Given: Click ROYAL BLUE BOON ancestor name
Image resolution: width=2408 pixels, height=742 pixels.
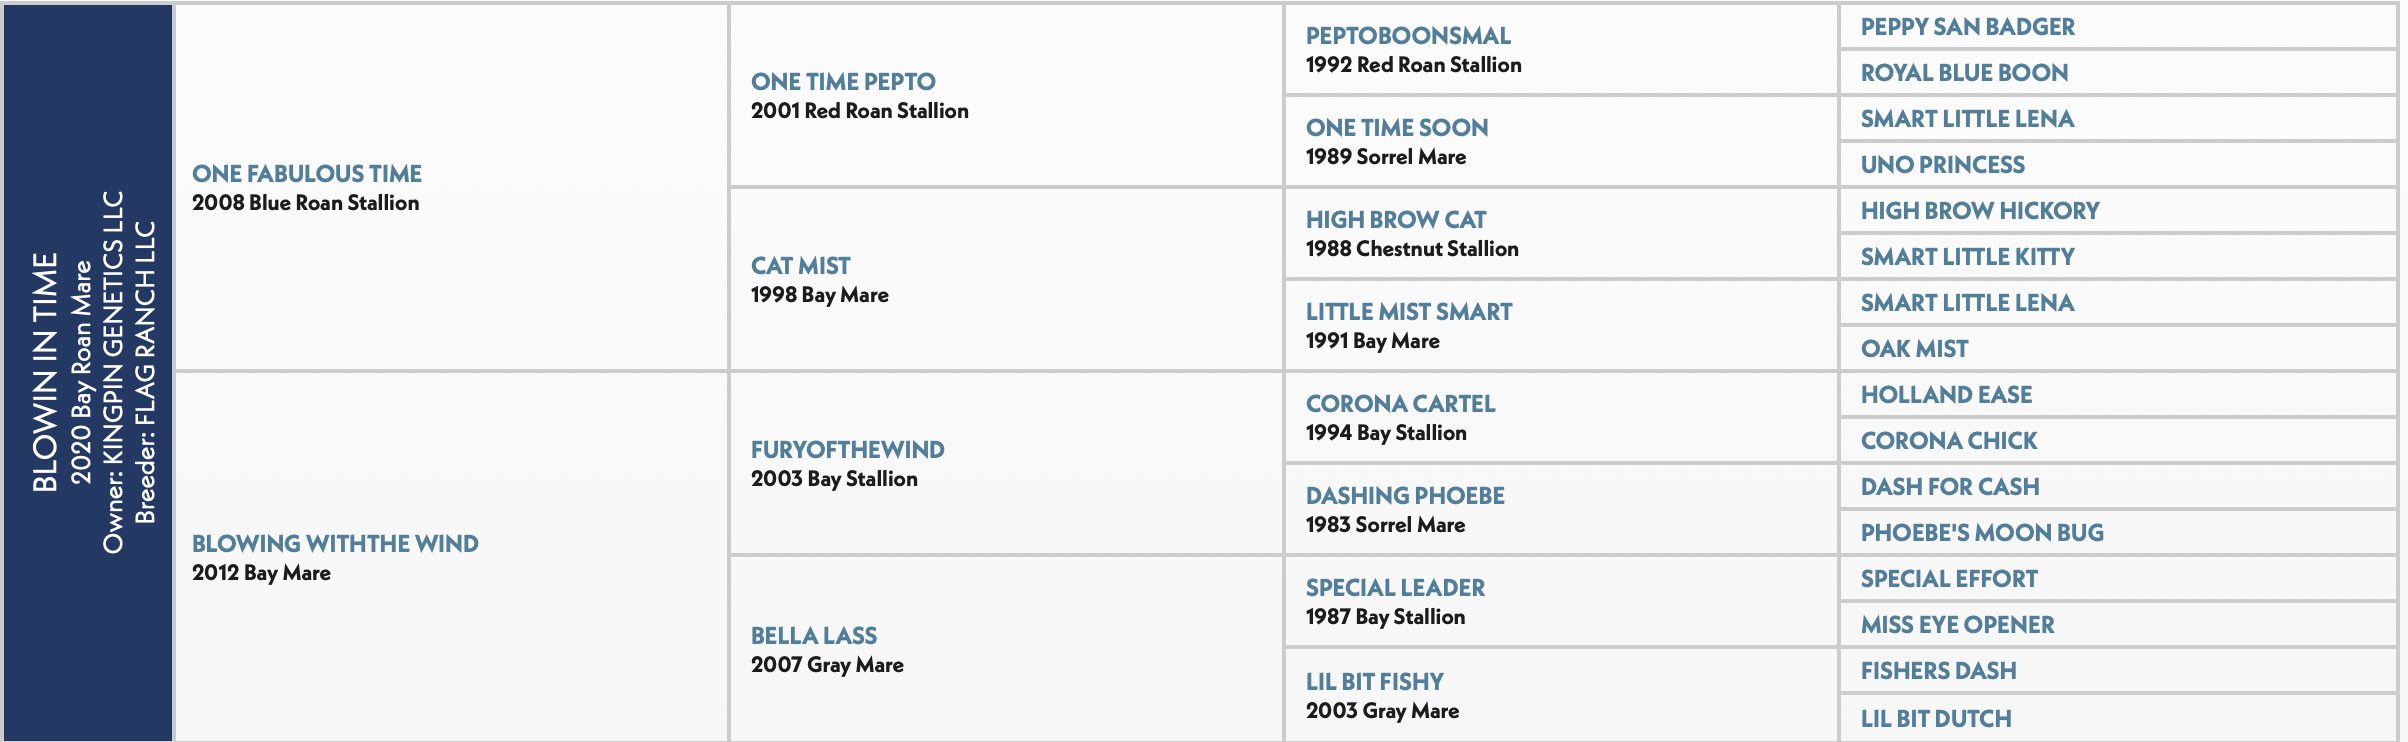Looking at the screenshot, I should (x=1964, y=73).
